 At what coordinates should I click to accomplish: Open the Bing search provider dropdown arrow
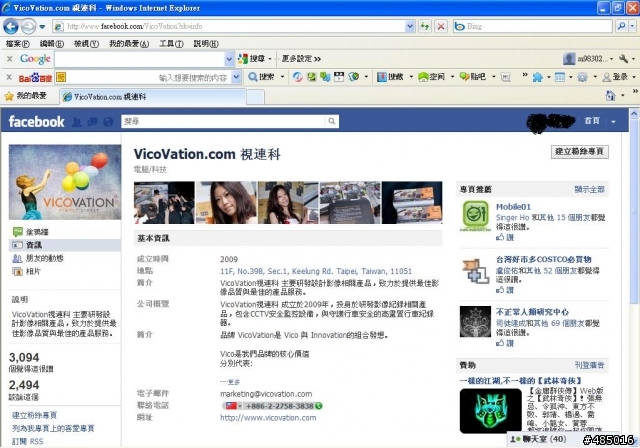click(x=632, y=27)
